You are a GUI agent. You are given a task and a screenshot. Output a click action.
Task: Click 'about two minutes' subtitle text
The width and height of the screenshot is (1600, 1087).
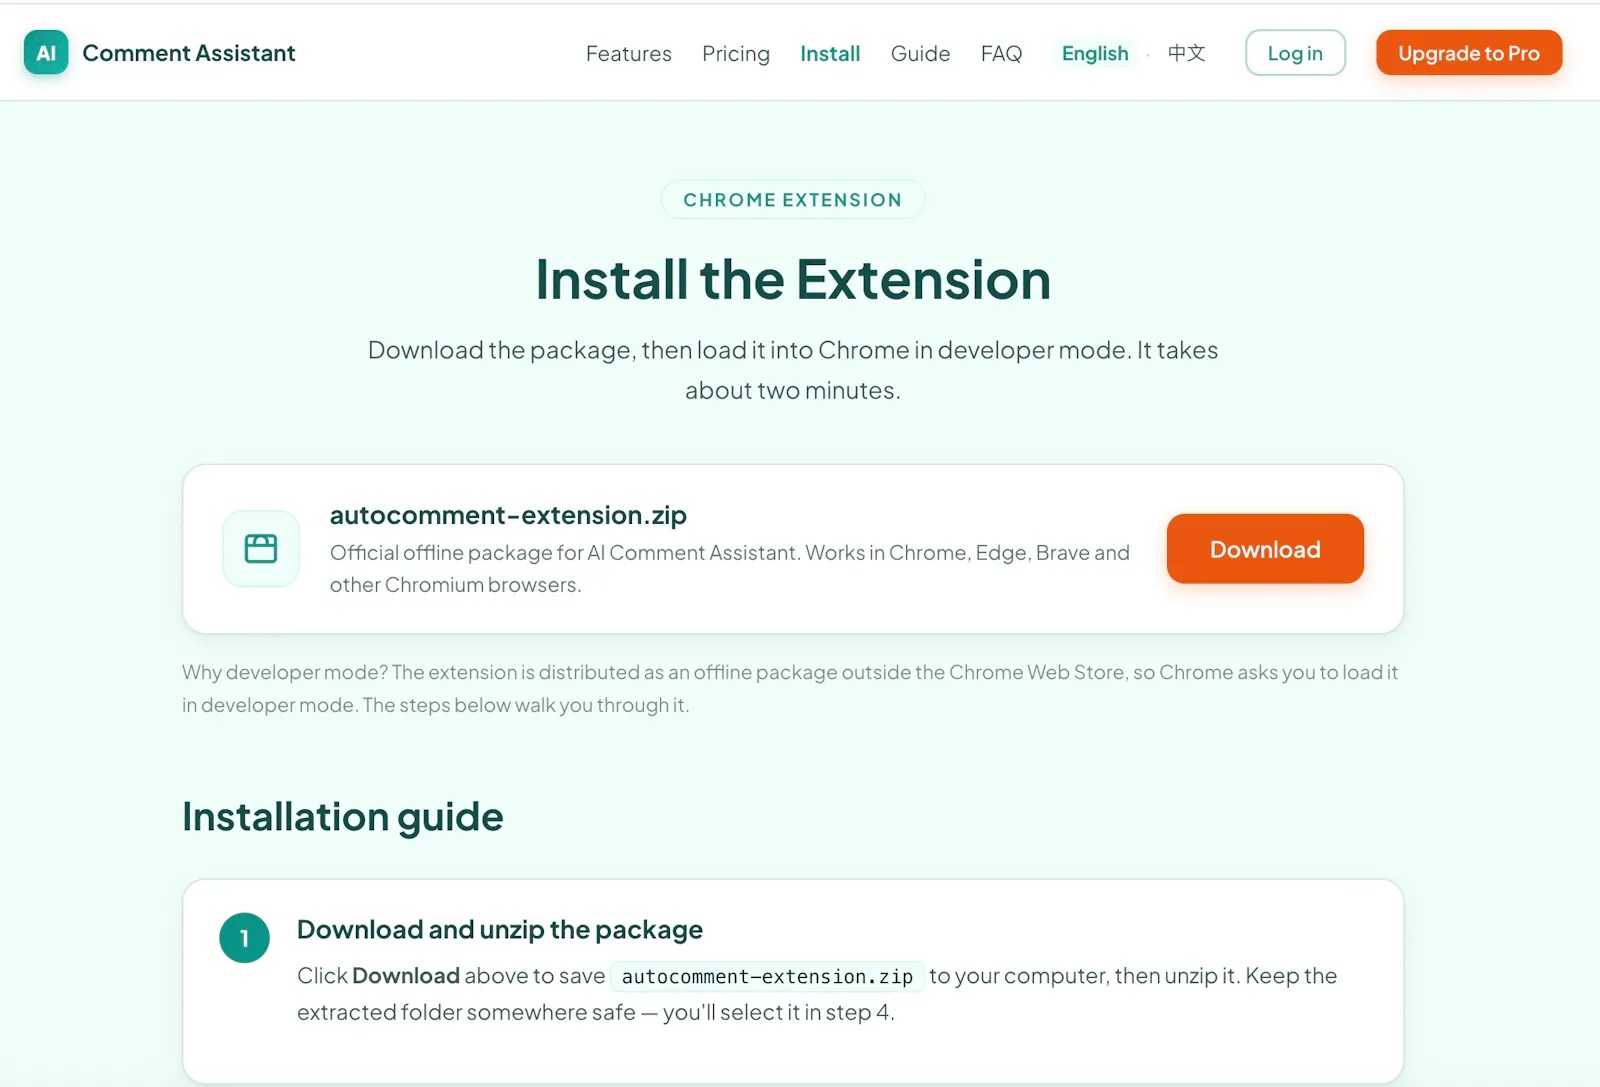[x=793, y=391]
